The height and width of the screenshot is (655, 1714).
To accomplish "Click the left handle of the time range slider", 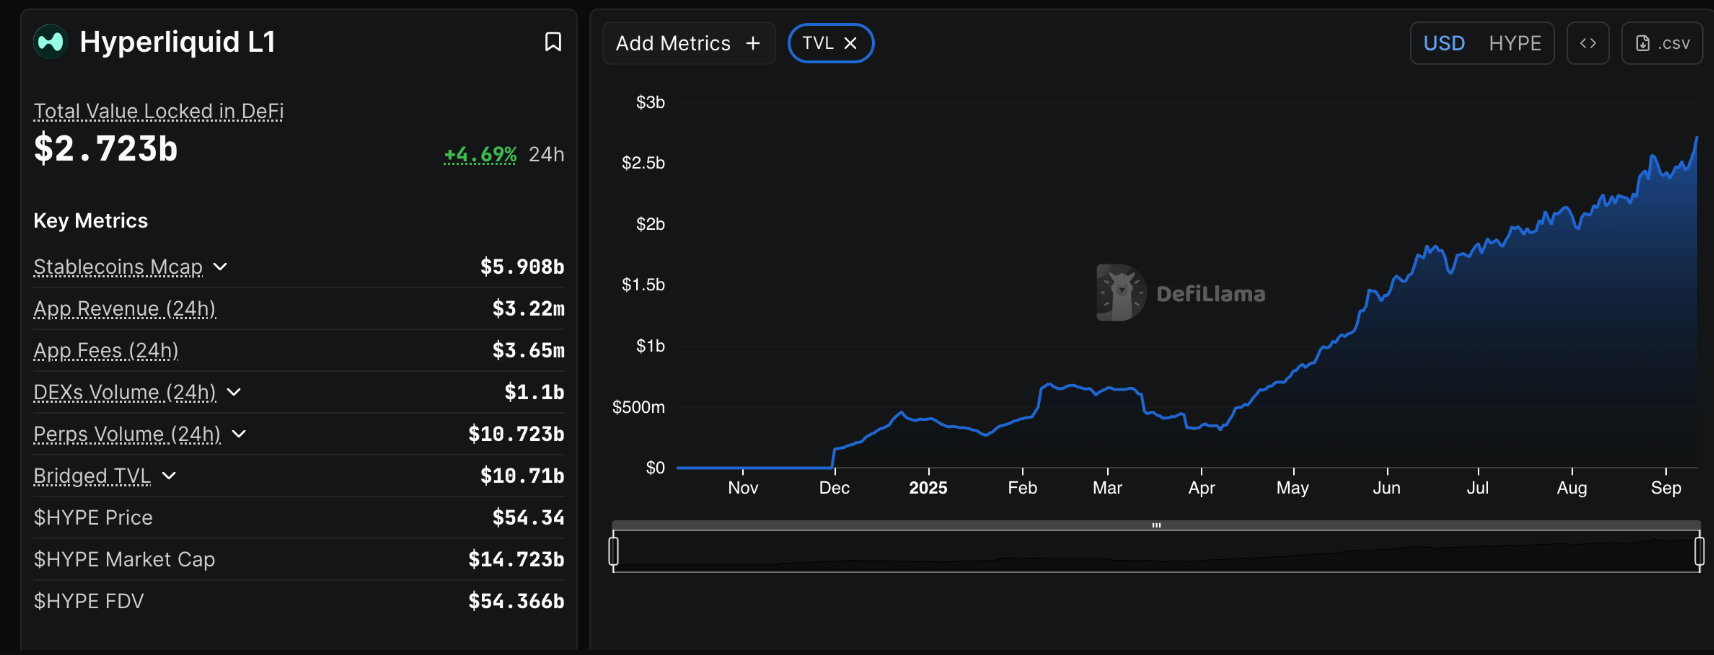I will [x=614, y=551].
